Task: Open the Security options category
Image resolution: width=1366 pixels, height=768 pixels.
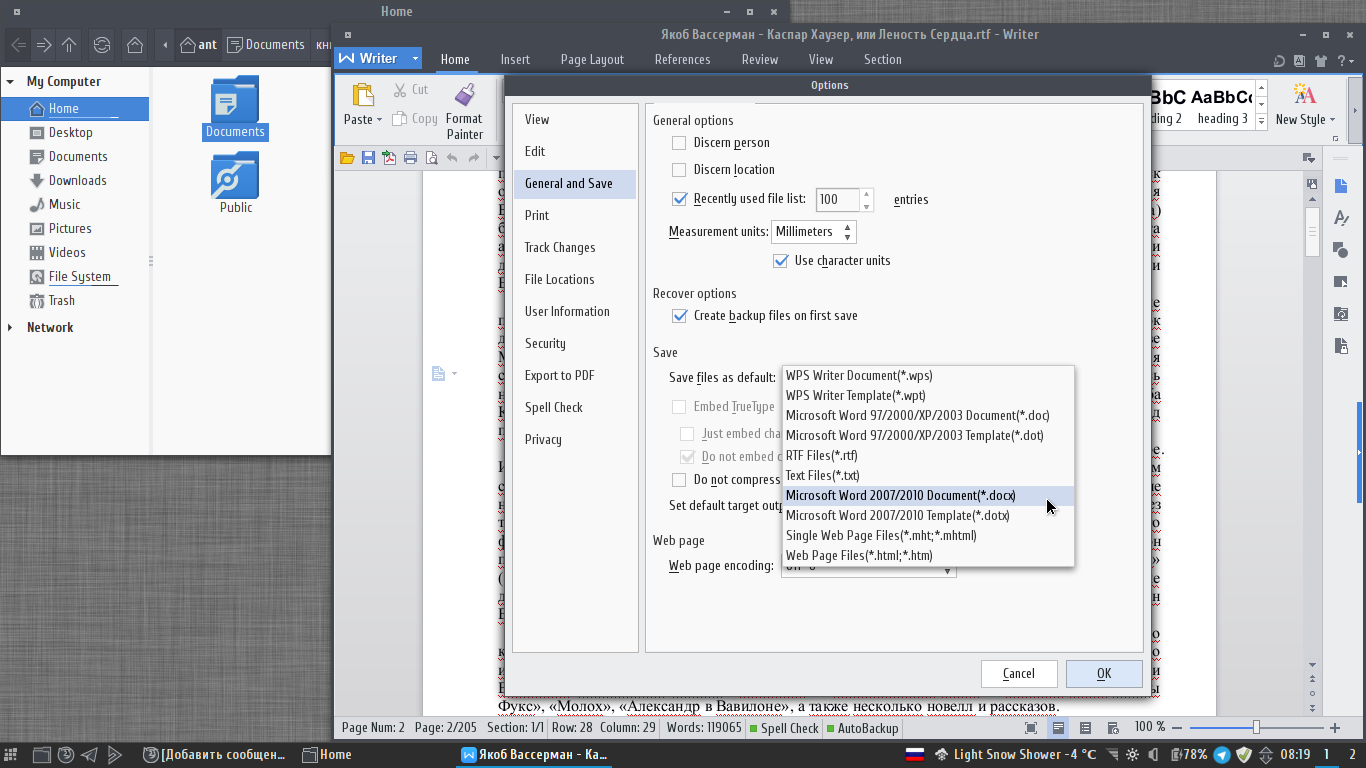Action: pos(574,344)
